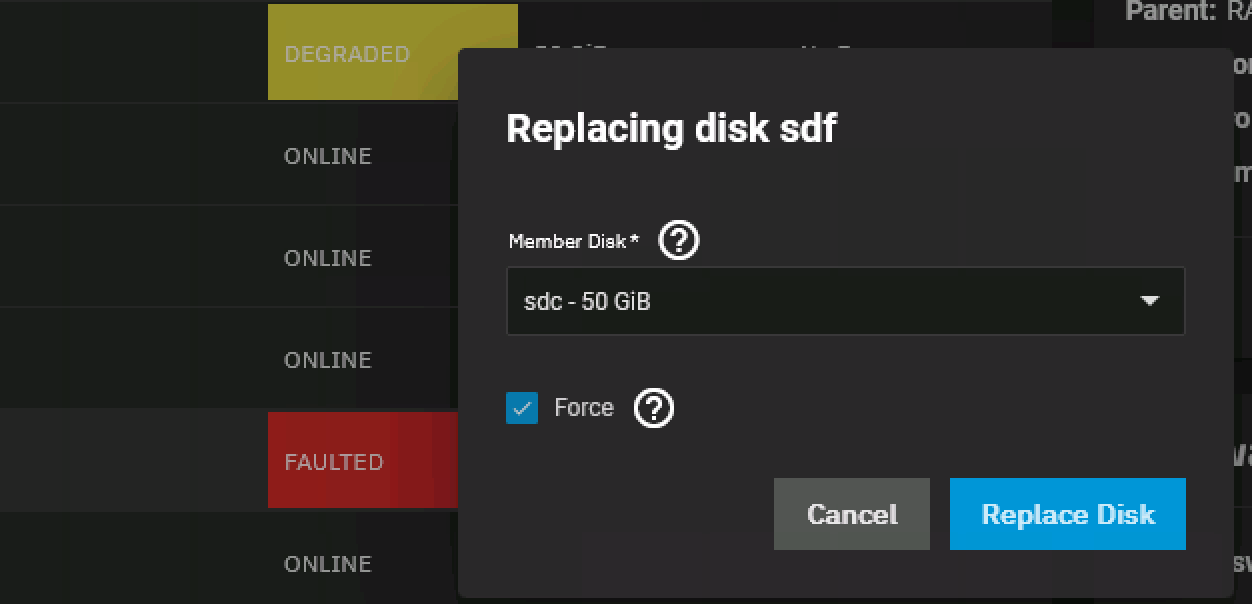Click the Force label text
The width and height of the screenshot is (1252, 604).
tap(584, 408)
